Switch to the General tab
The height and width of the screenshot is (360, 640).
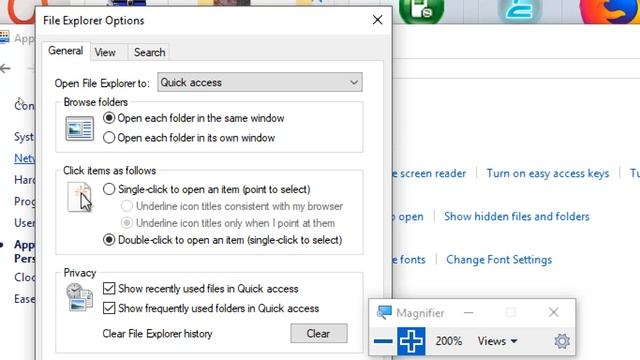pyautogui.click(x=65, y=51)
